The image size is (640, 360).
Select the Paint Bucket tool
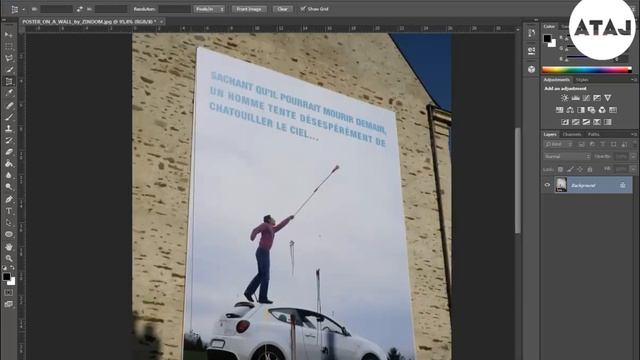pos(9,164)
